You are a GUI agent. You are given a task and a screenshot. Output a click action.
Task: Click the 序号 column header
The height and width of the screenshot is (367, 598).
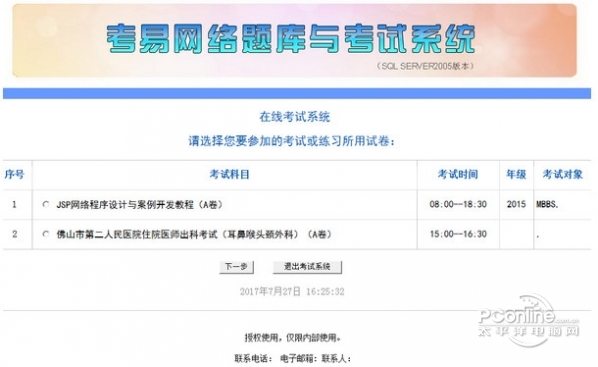coord(14,174)
